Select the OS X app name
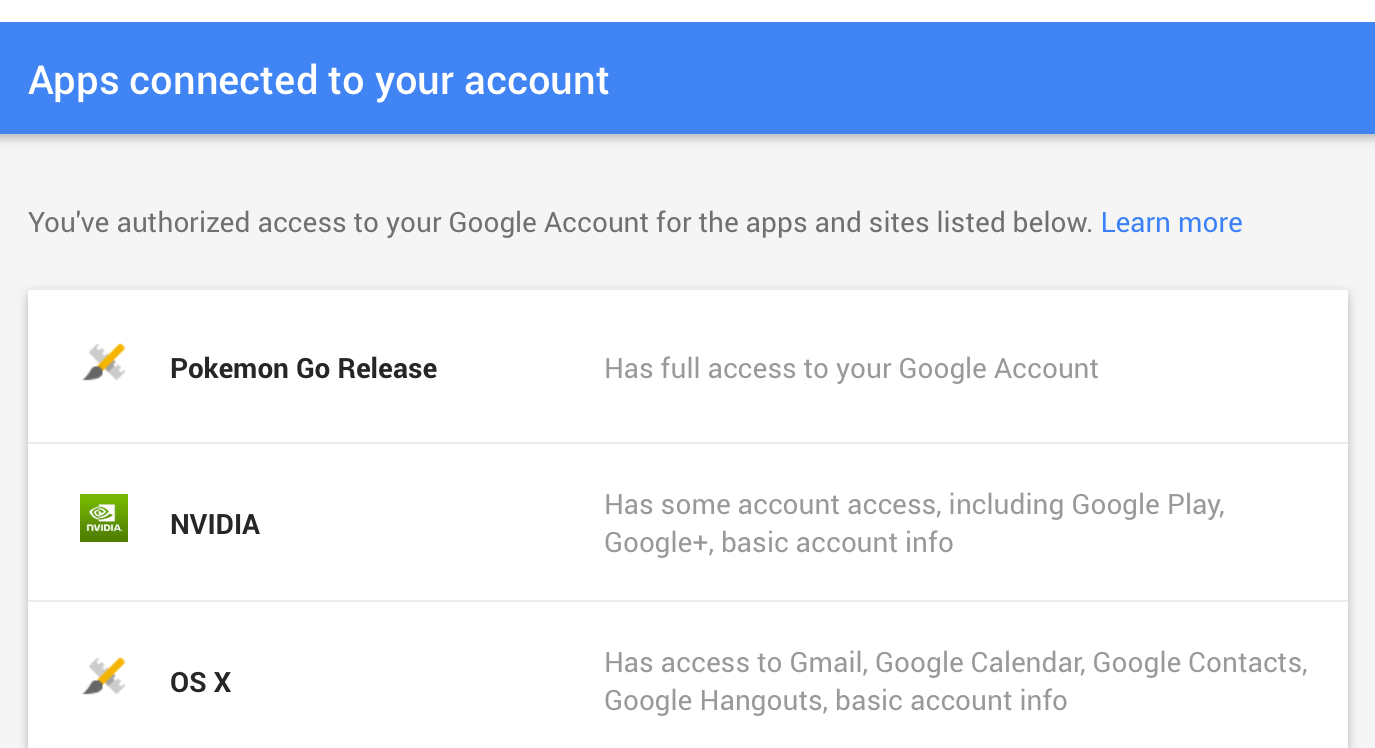 [200, 682]
